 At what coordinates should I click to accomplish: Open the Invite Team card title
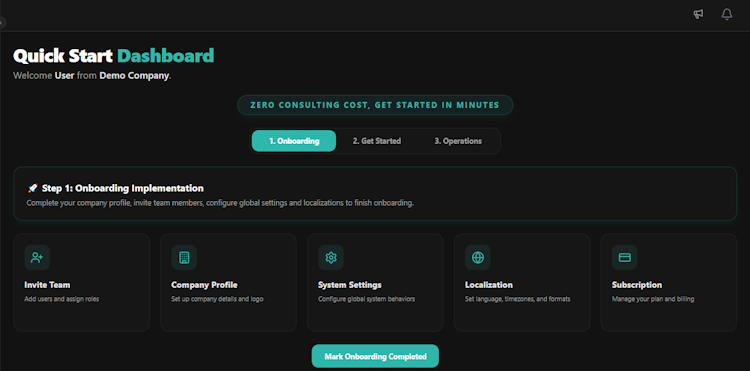pos(47,285)
